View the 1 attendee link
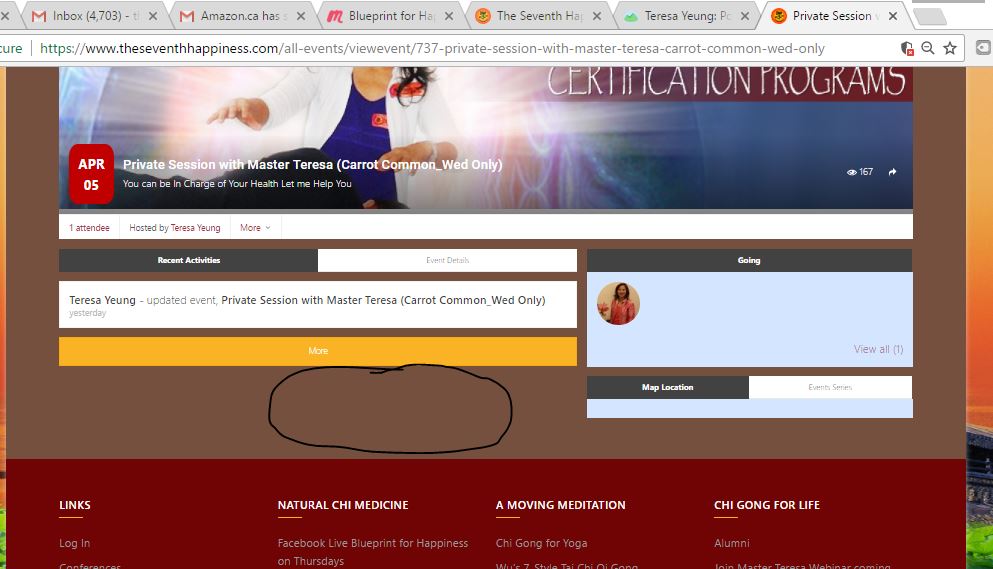Screen dimensions: 993x569 (89, 227)
